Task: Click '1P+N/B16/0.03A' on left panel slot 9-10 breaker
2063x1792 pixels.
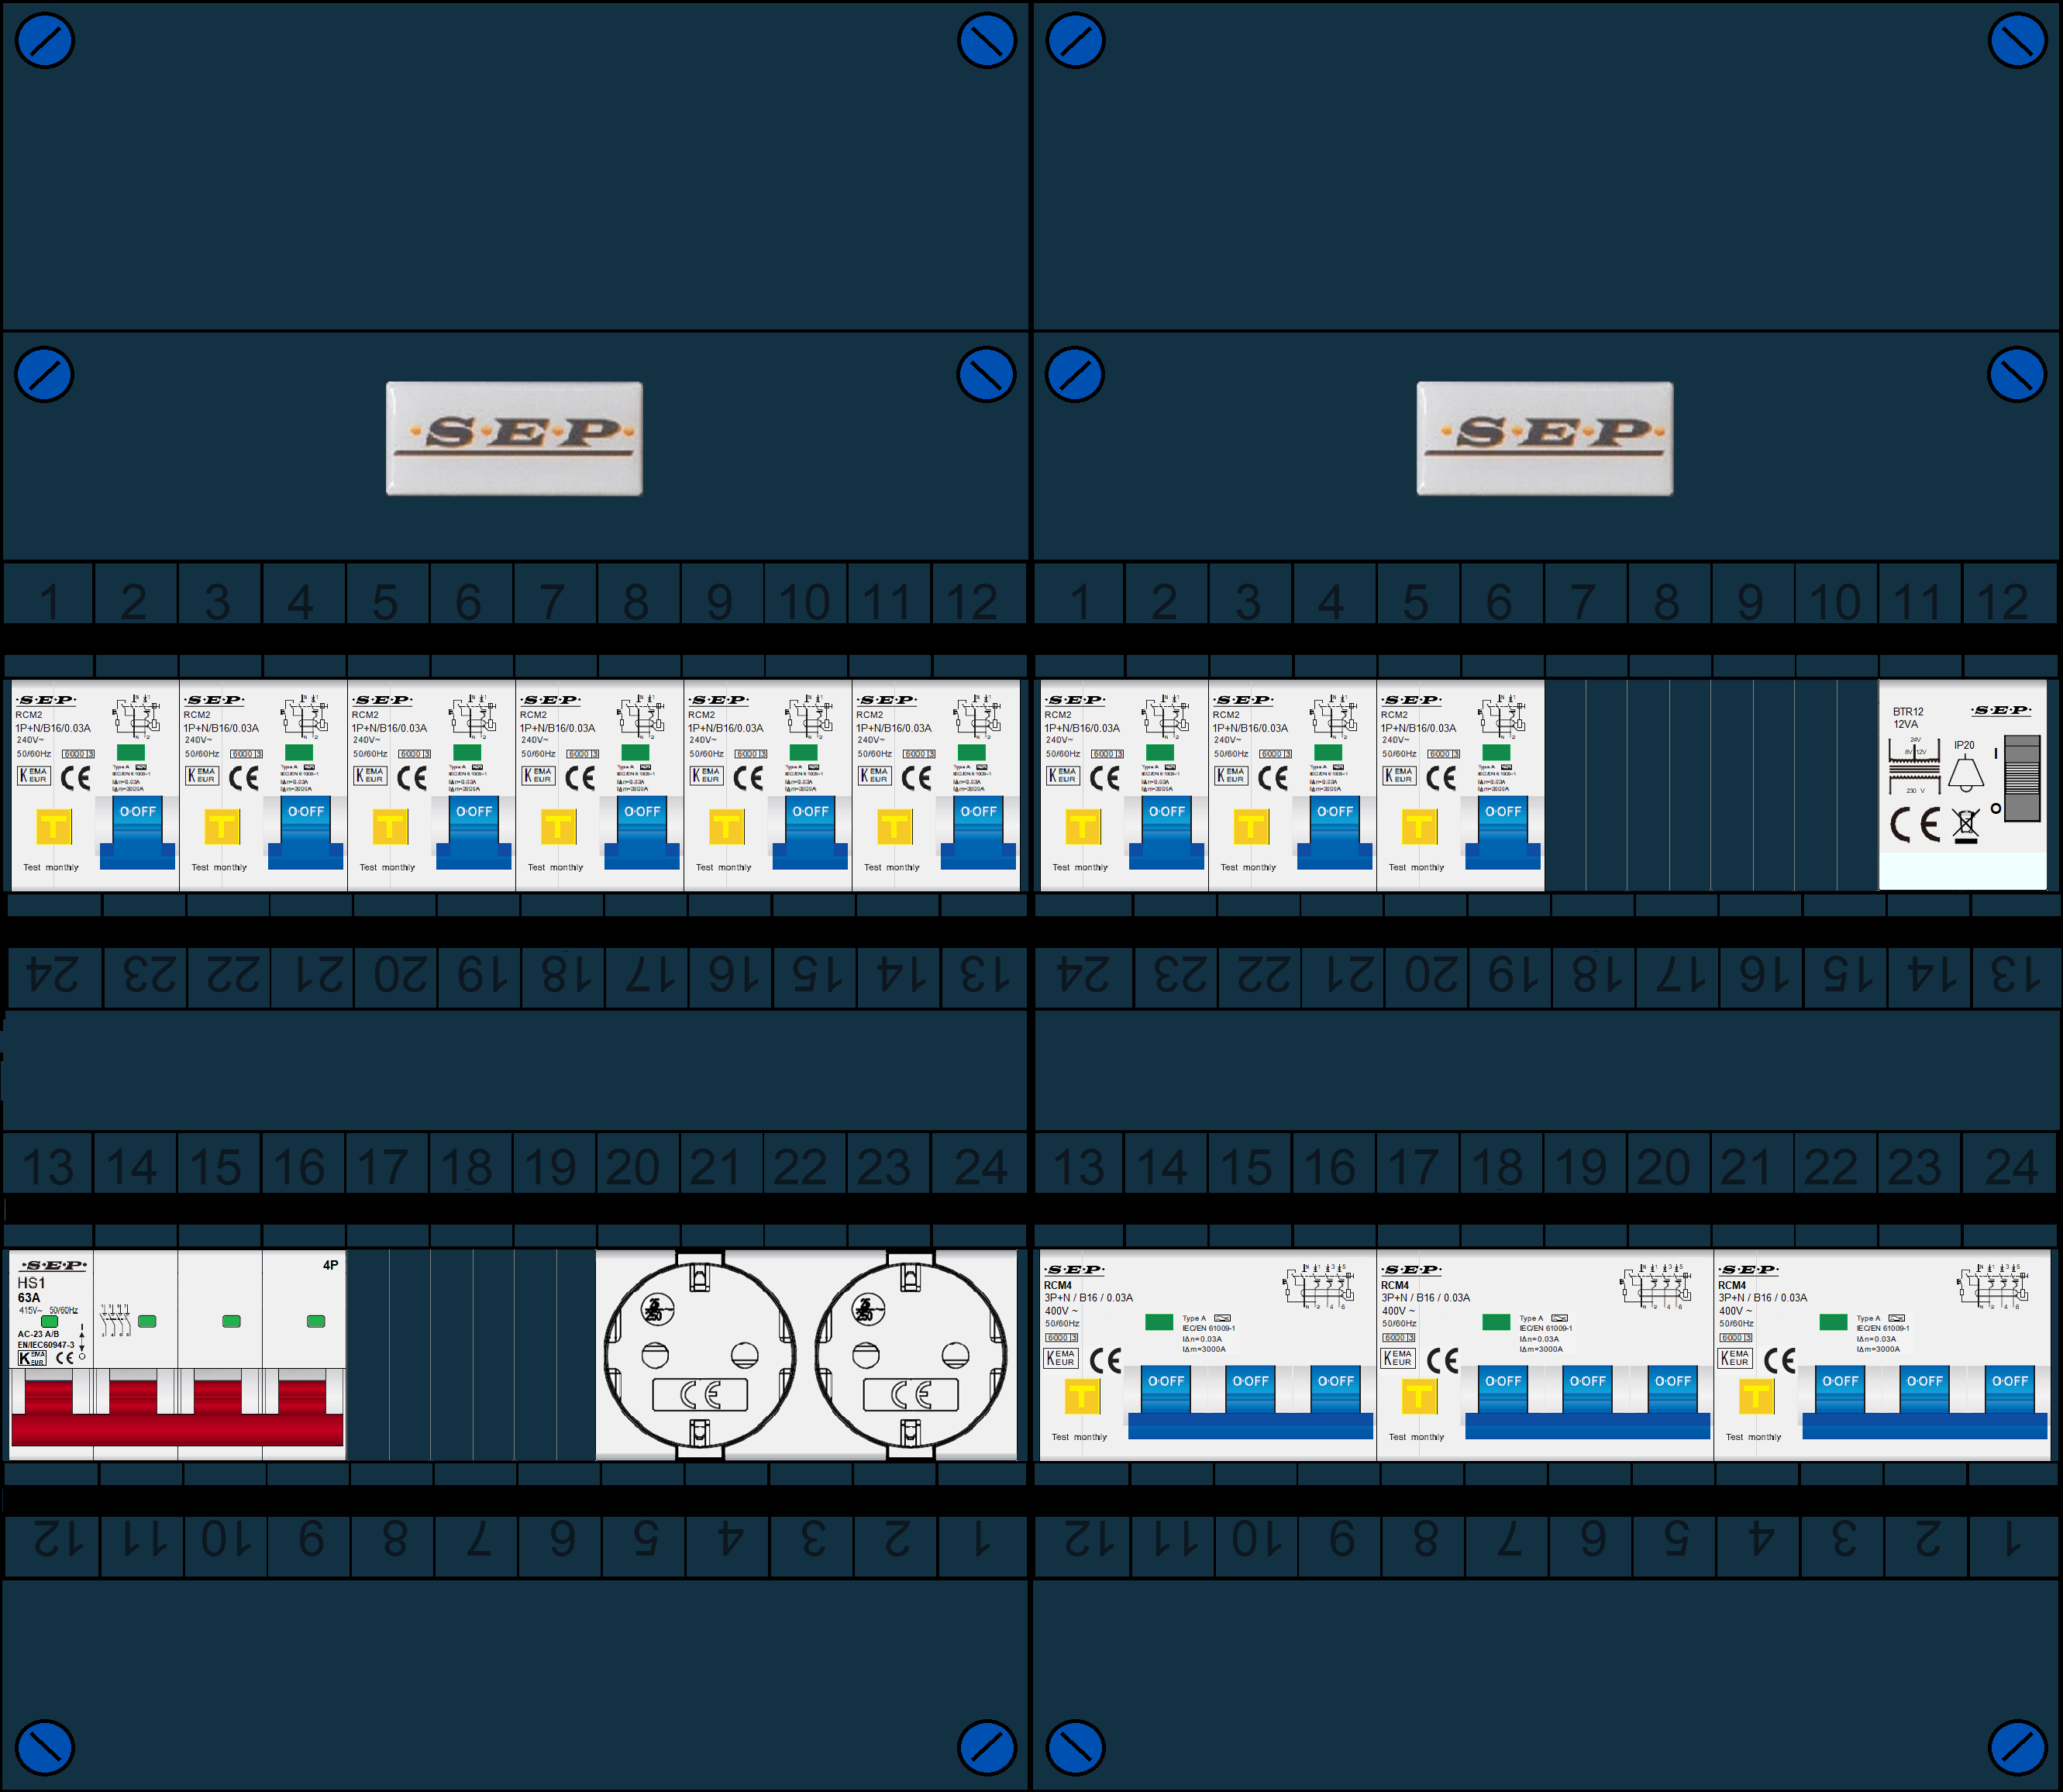Action: (x=725, y=728)
